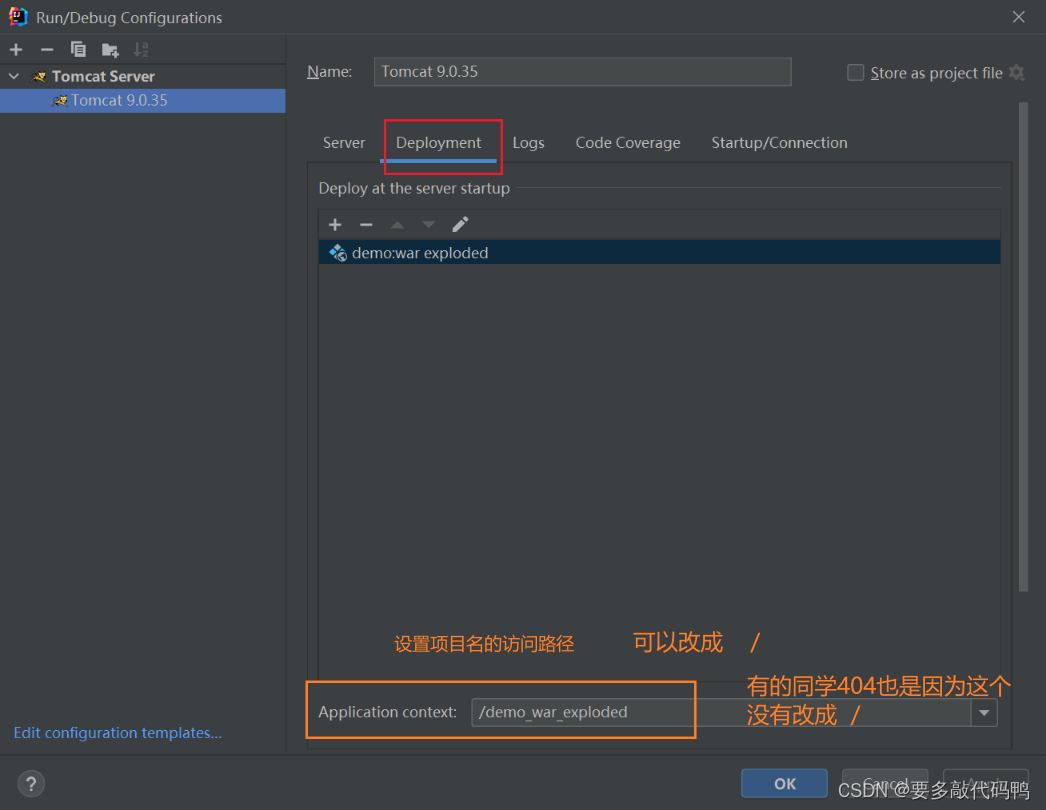Switch to the Deployment tab
This screenshot has height=810, width=1046.
pos(438,143)
